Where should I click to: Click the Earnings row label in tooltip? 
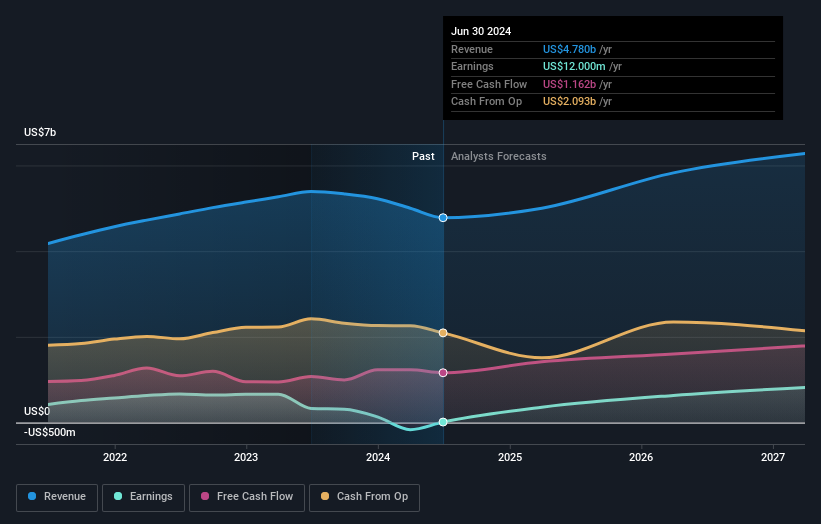coord(472,66)
